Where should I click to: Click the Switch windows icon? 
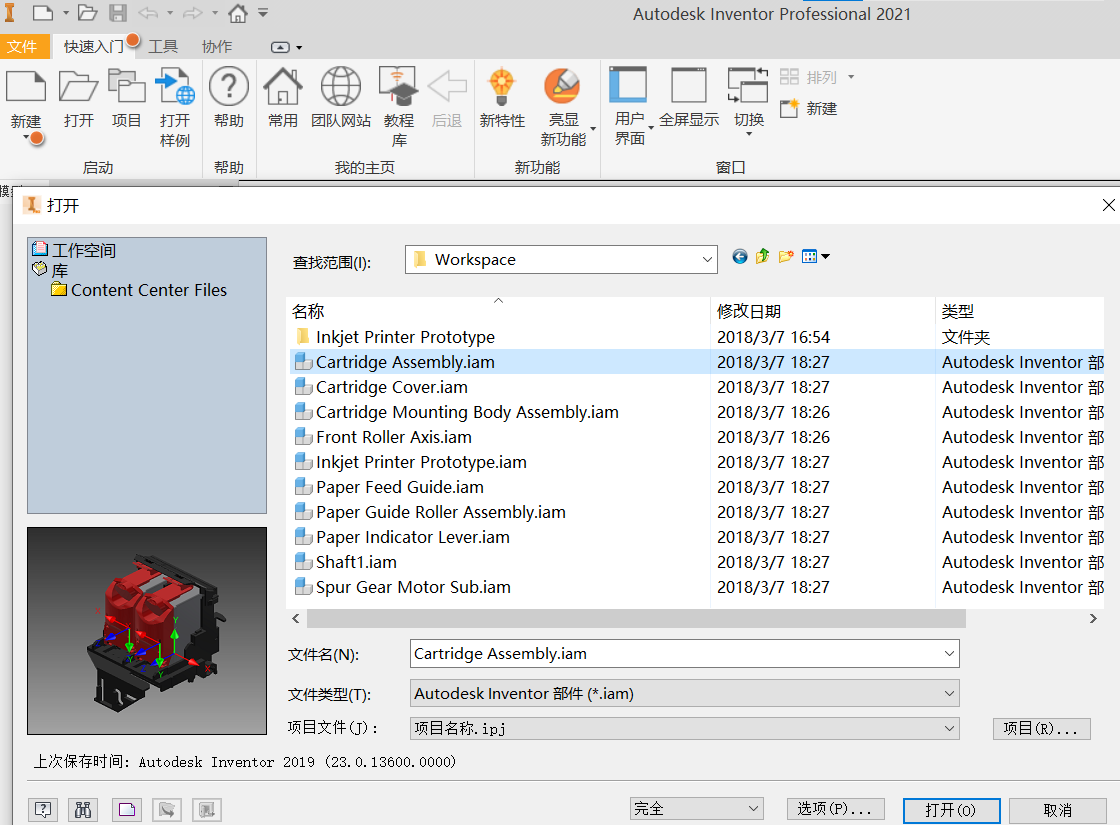click(748, 85)
